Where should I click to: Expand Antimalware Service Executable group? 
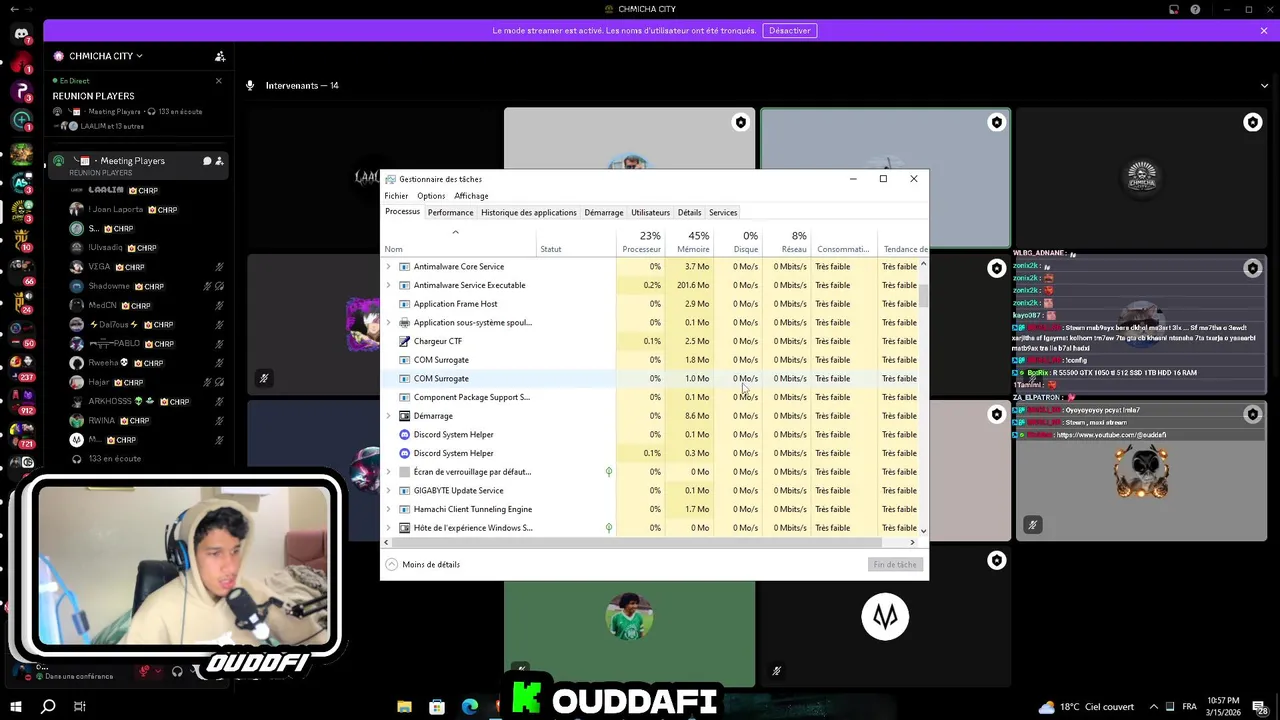389,285
